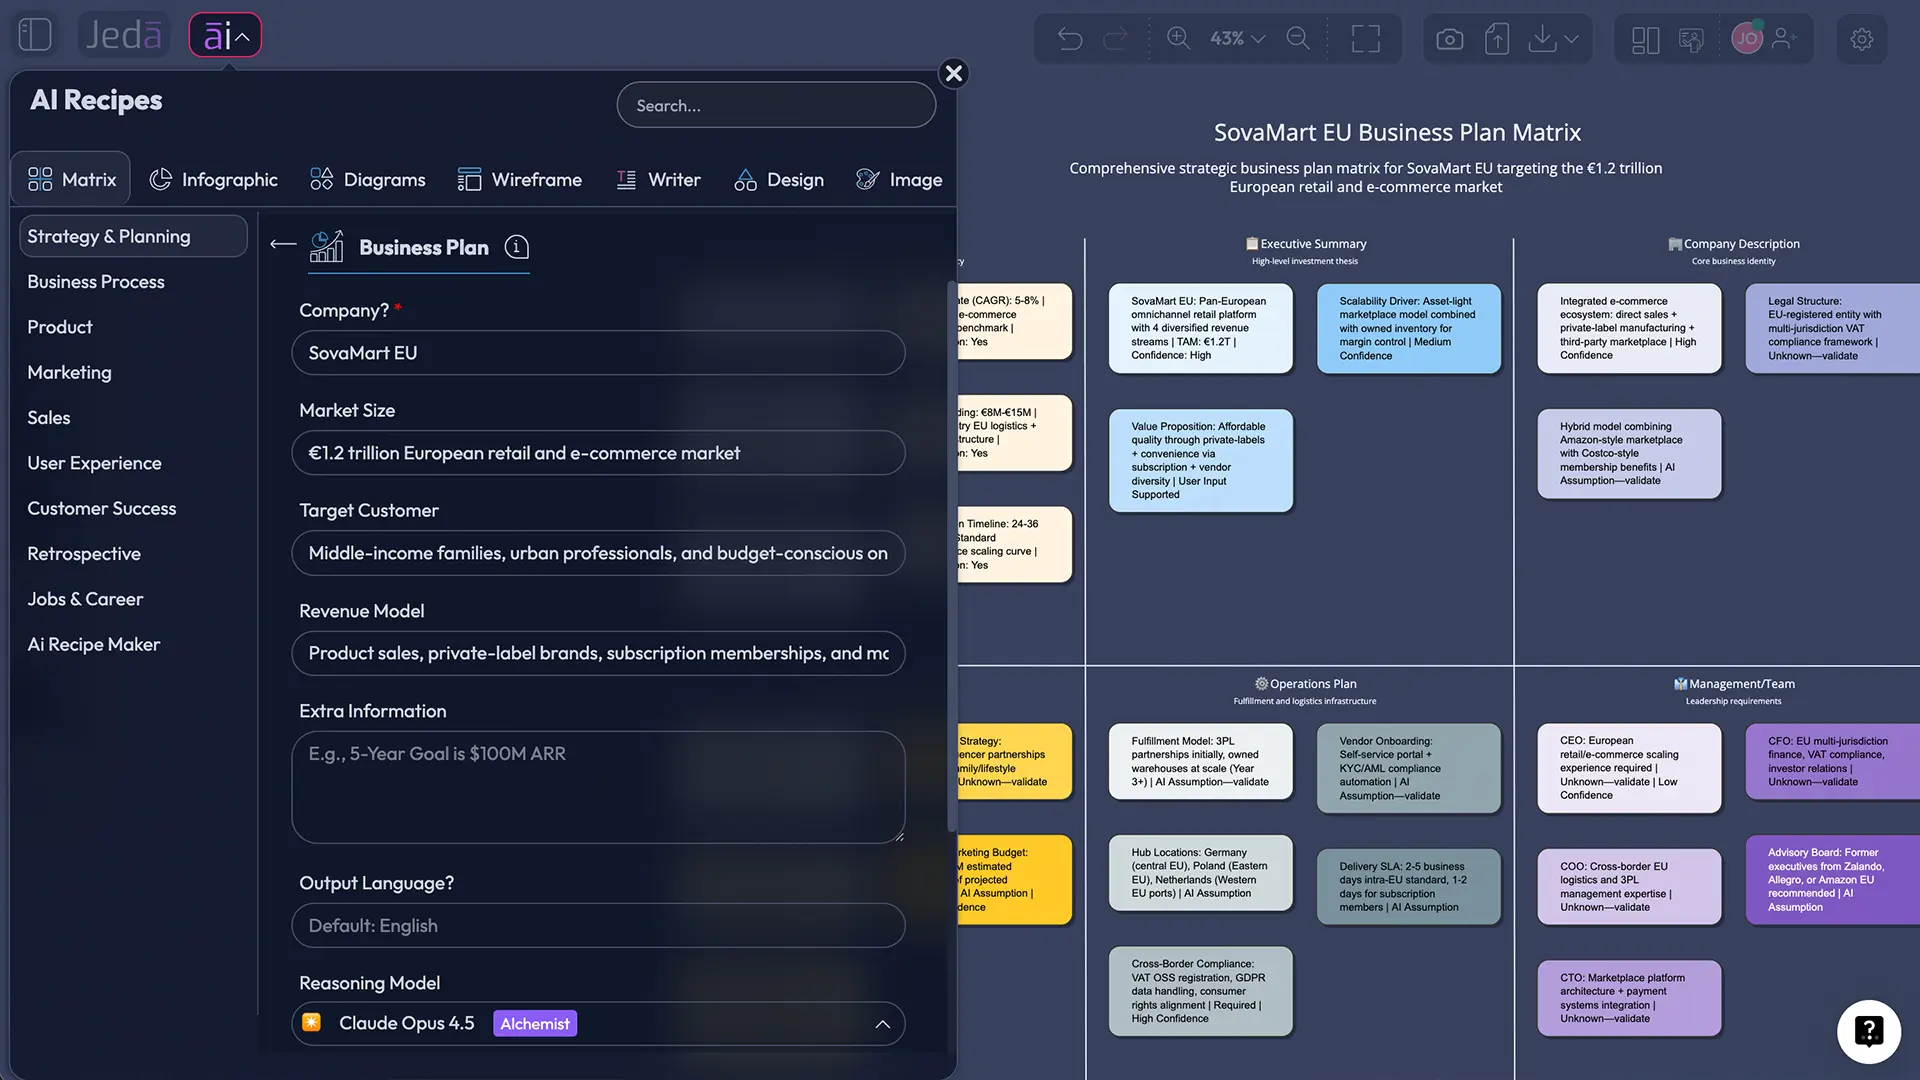Select Jobs & Career category
The height and width of the screenshot is (1080, 1920).
click(x=85, y=599)
